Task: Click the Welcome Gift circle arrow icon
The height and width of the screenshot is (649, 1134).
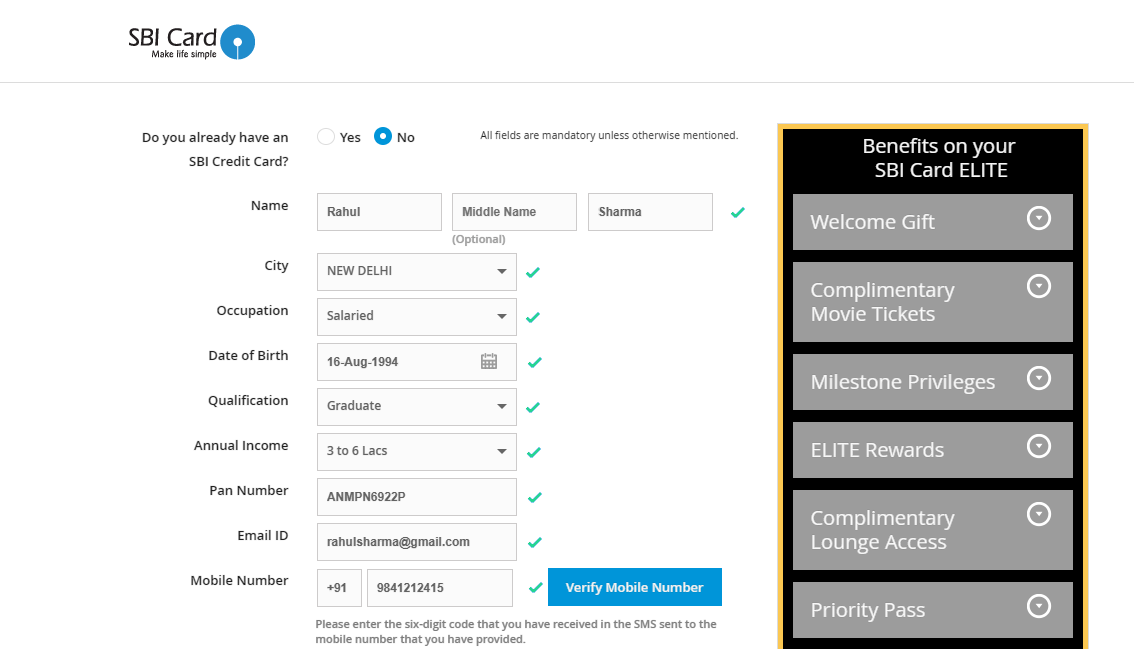Action: (x=1039, y=218)
